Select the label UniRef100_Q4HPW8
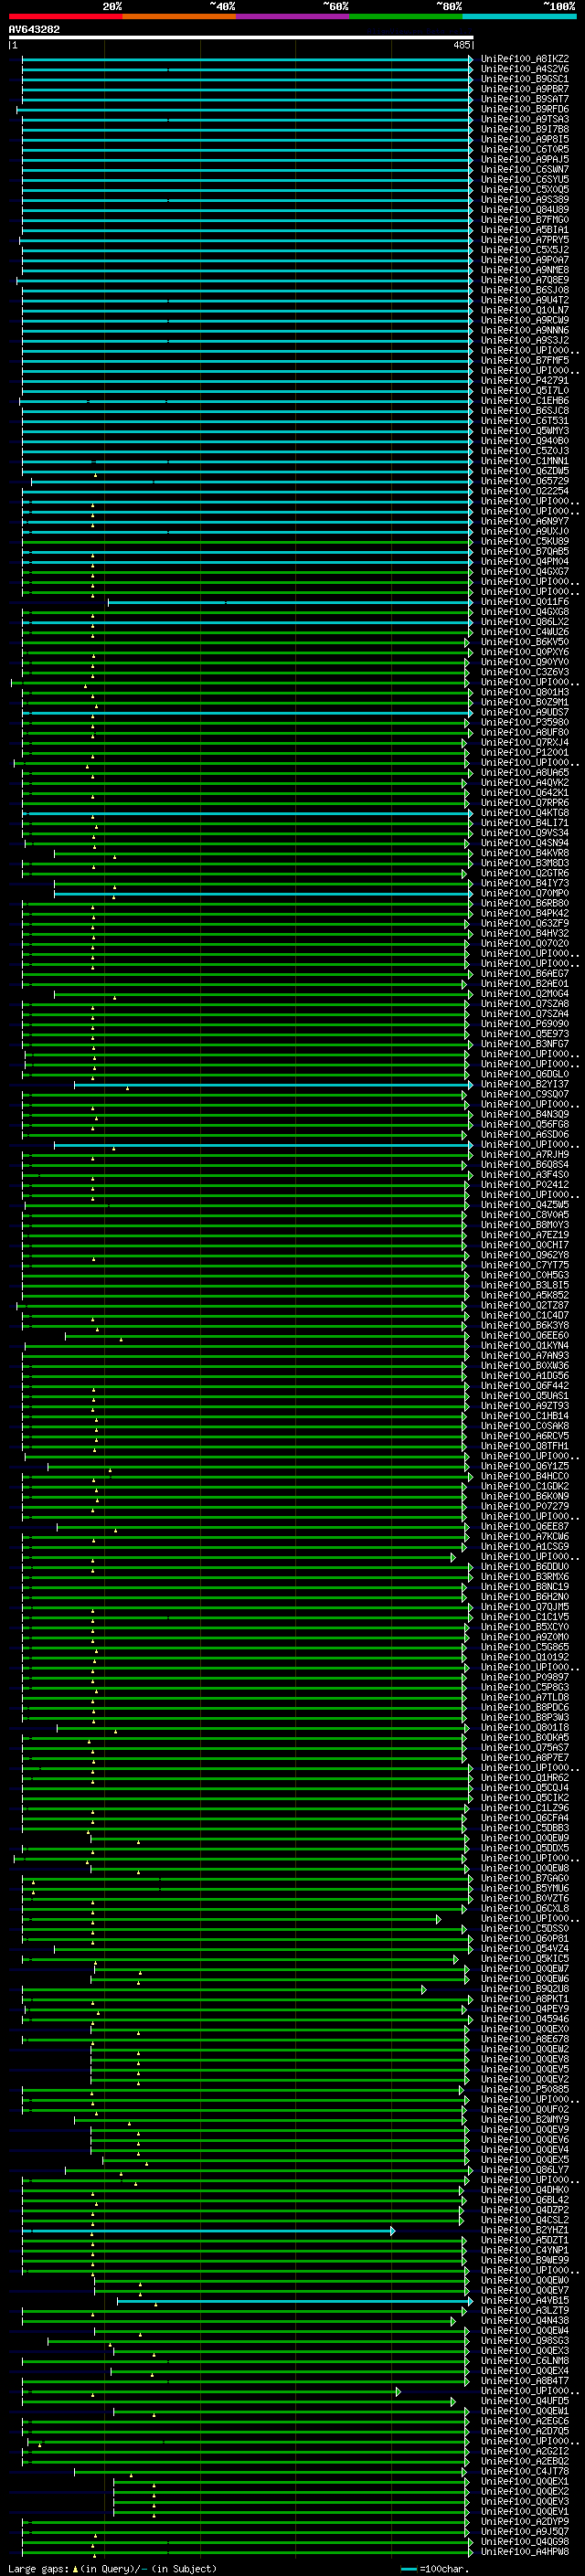Viewport: 585px width, 2576px height. (x=525, y=2552)
